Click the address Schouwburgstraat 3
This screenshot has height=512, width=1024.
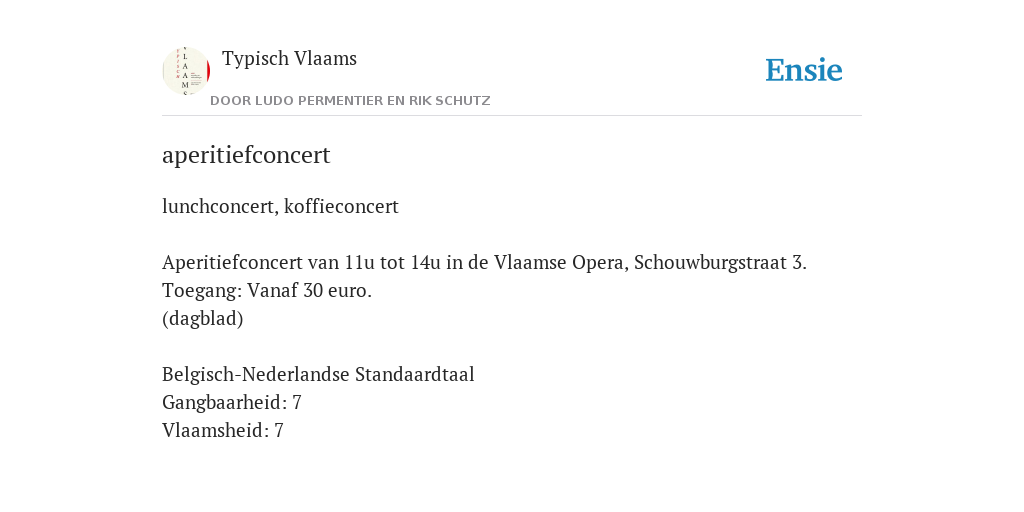click(719, 263)
